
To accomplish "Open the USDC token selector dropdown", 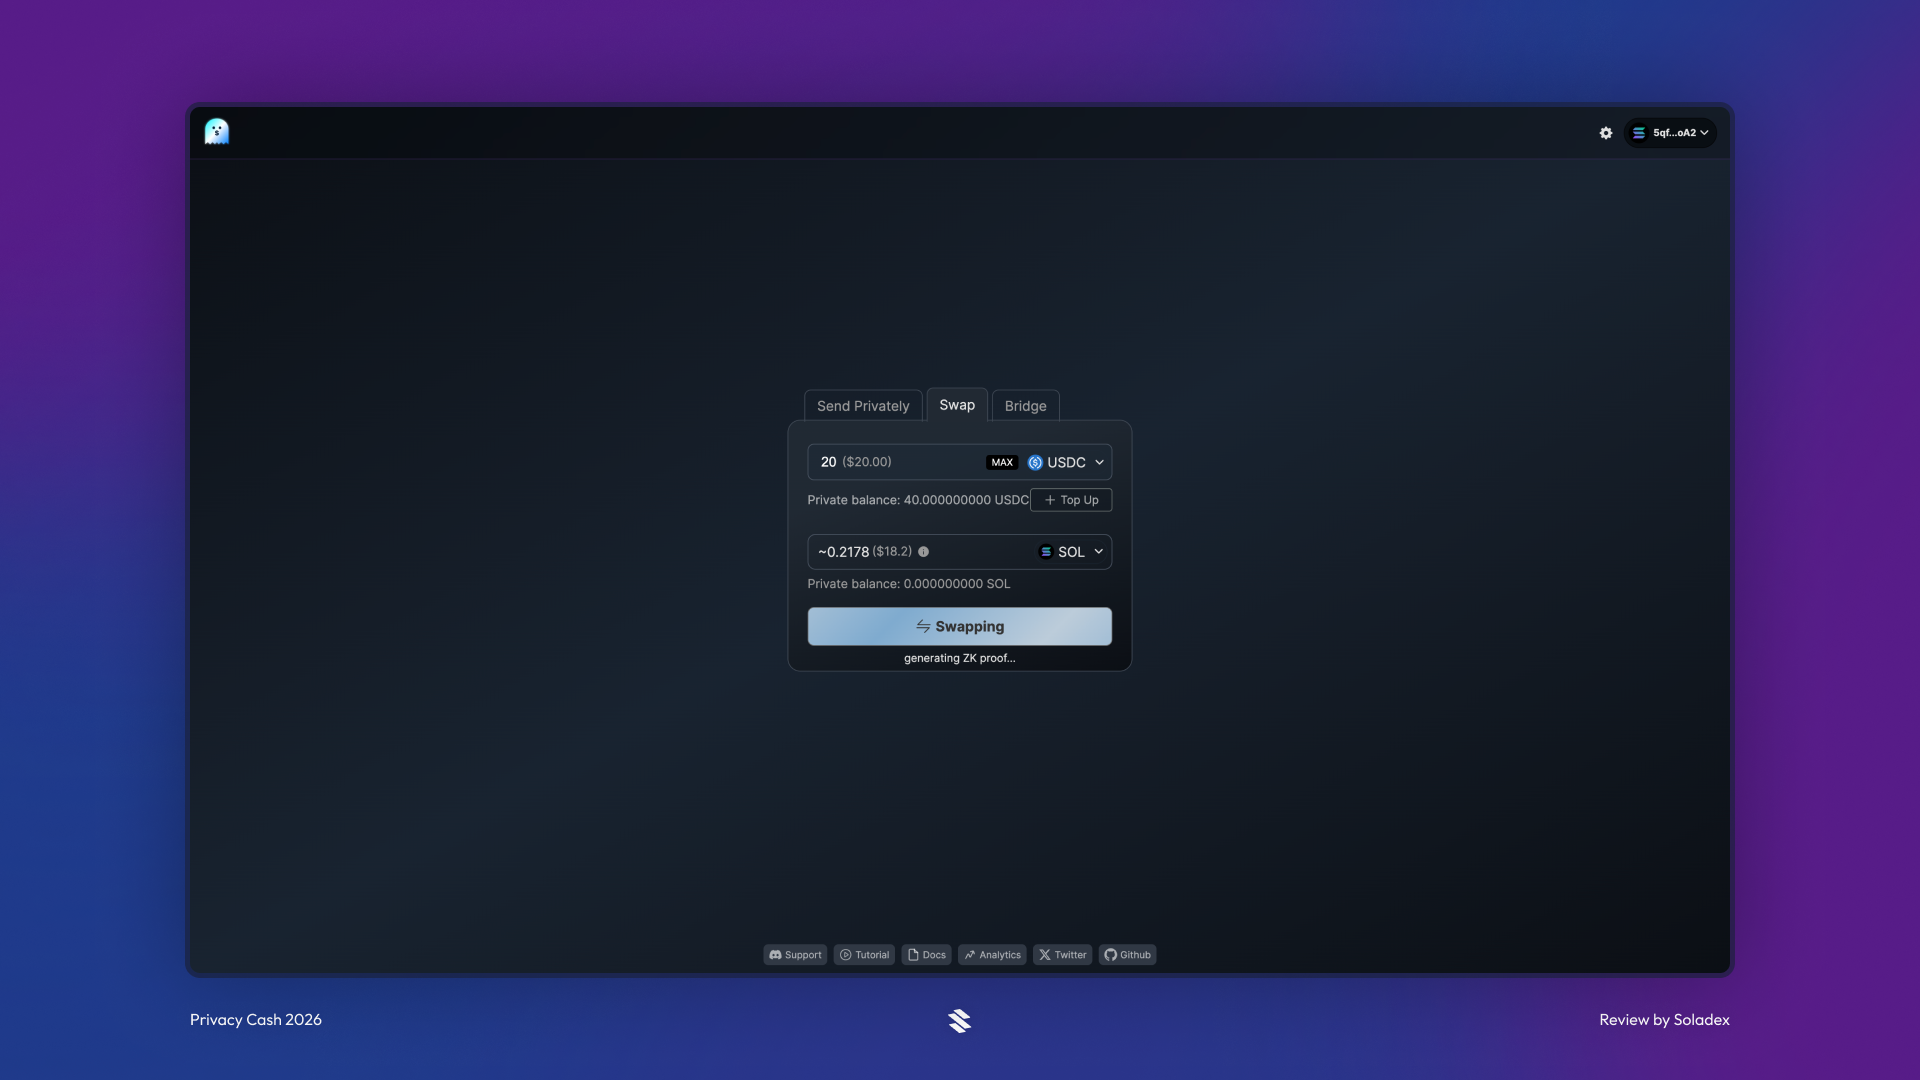I will tap(1100, 462).
